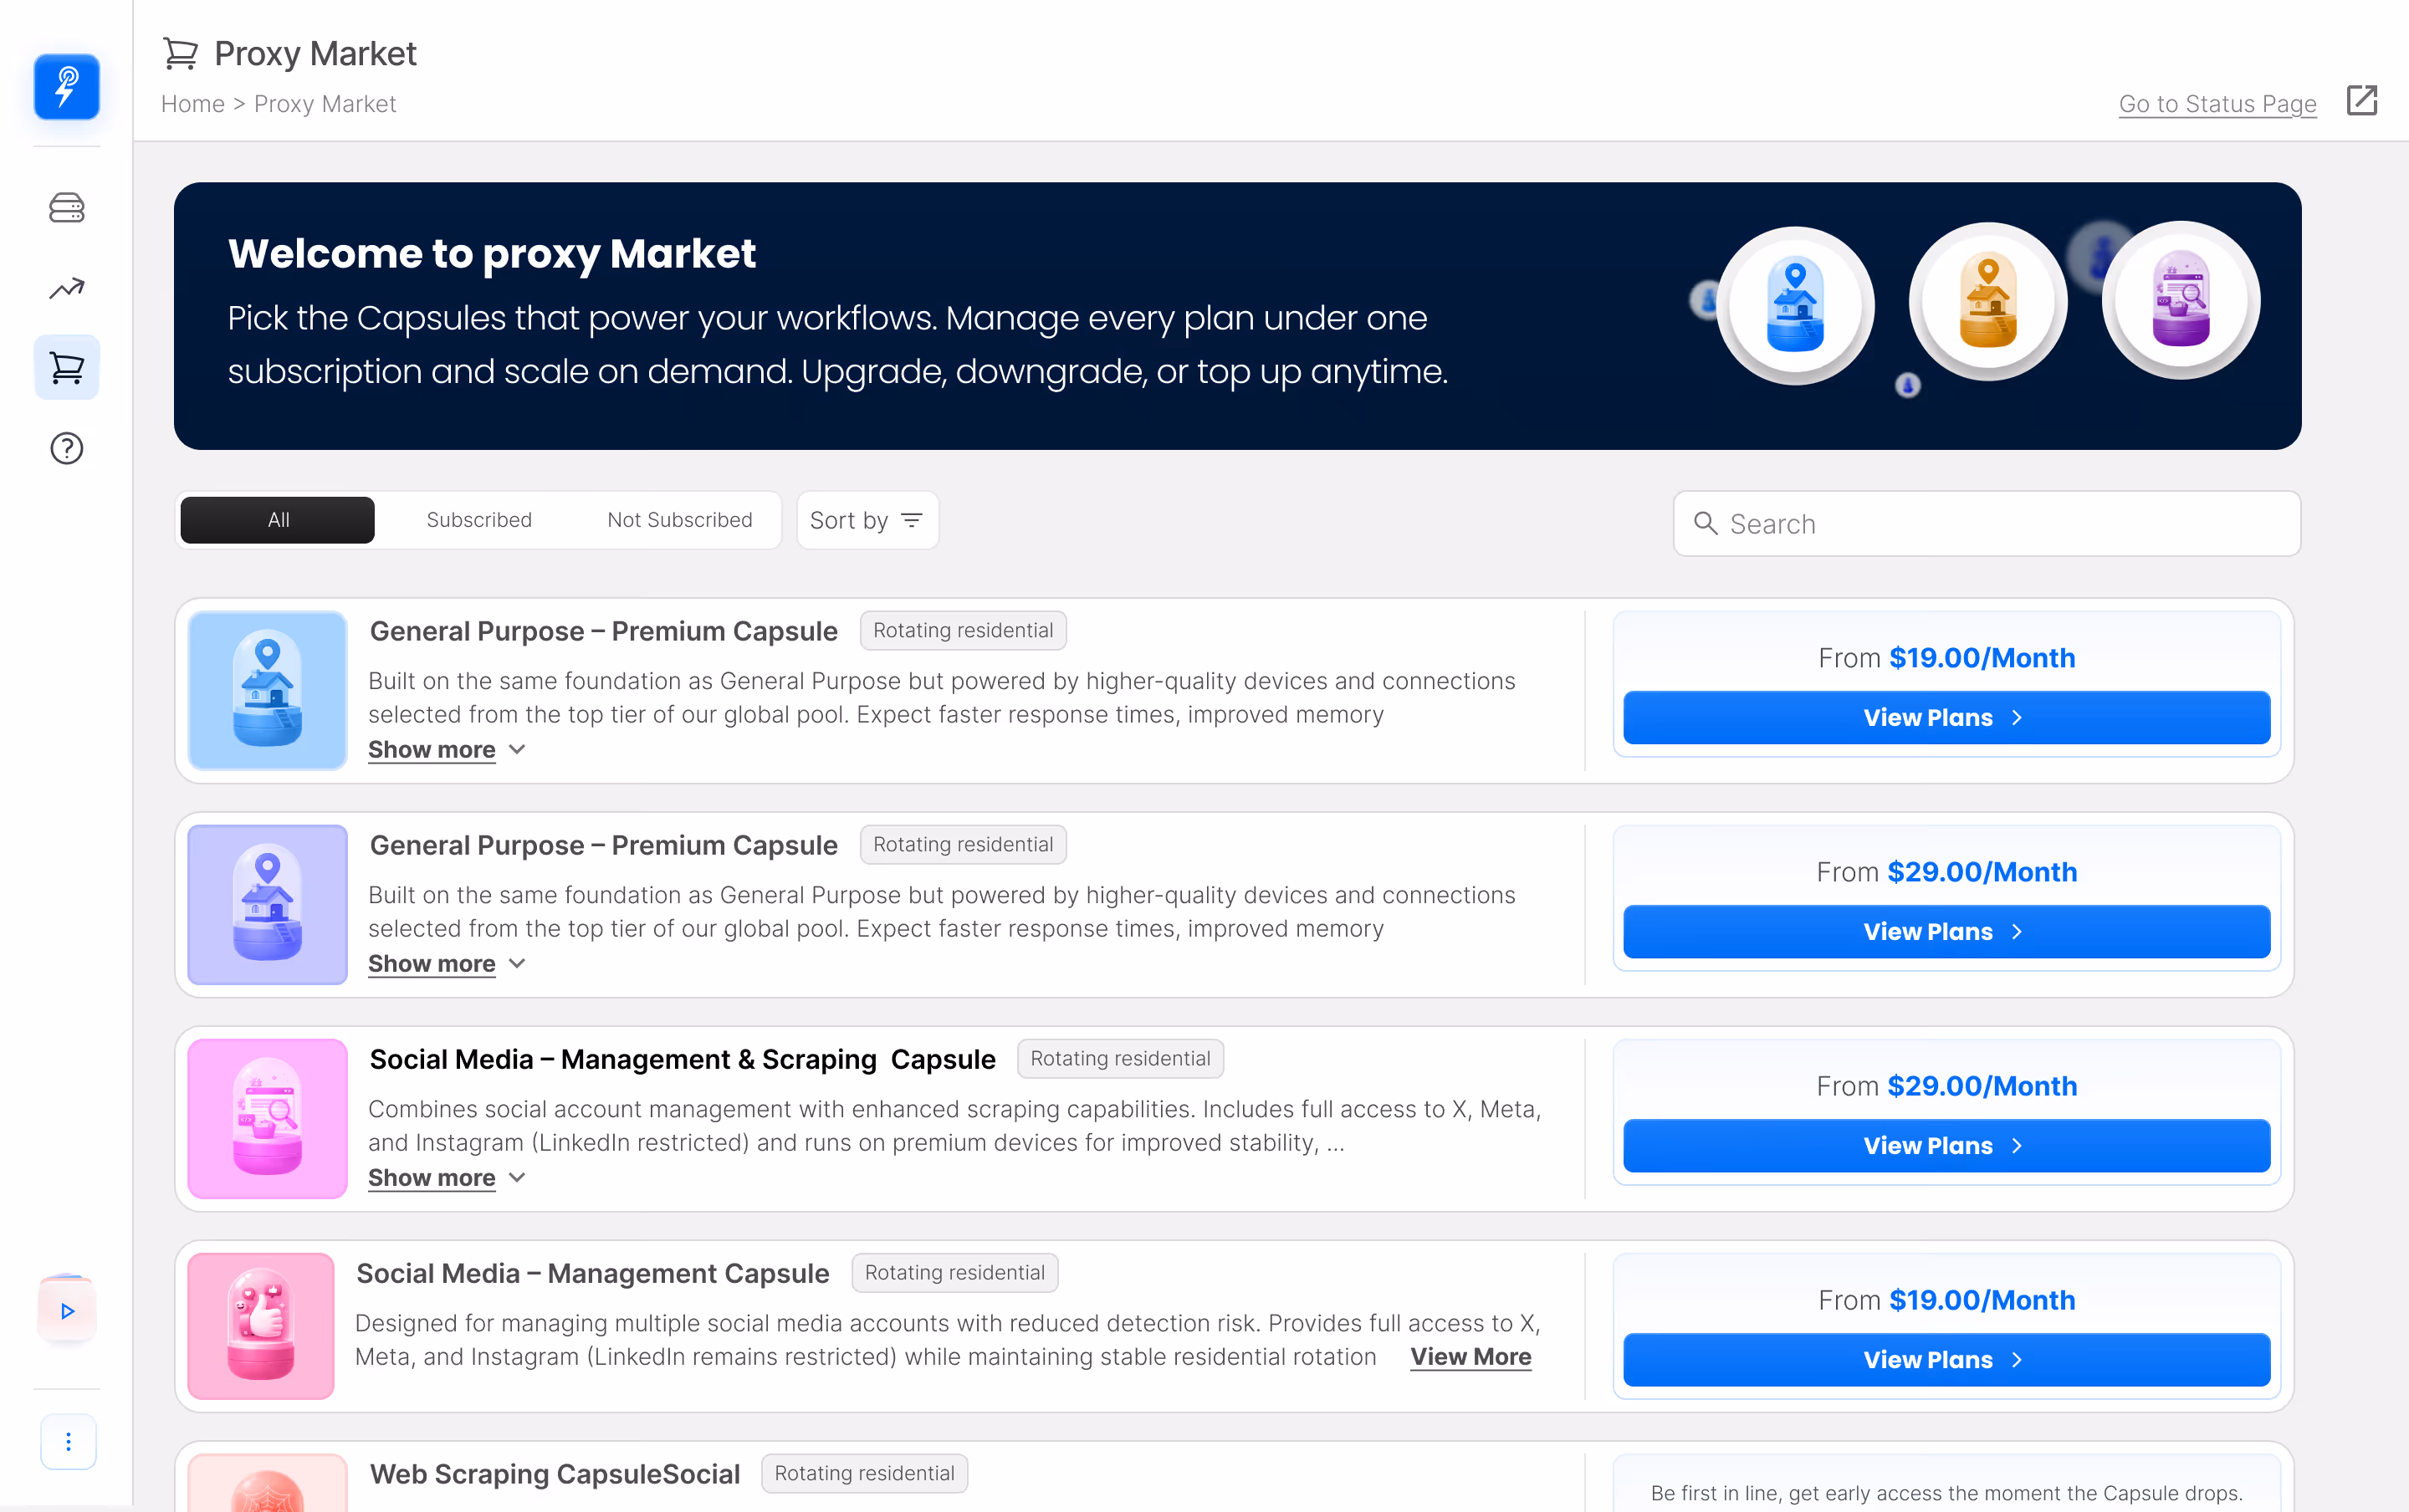
Task: Open the help question mark icon
Action: coord(66,448)
